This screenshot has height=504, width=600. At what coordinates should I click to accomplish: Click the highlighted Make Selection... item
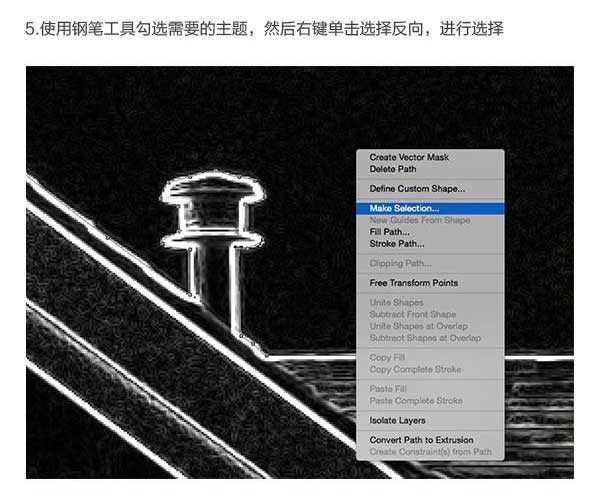pos(404,208)
